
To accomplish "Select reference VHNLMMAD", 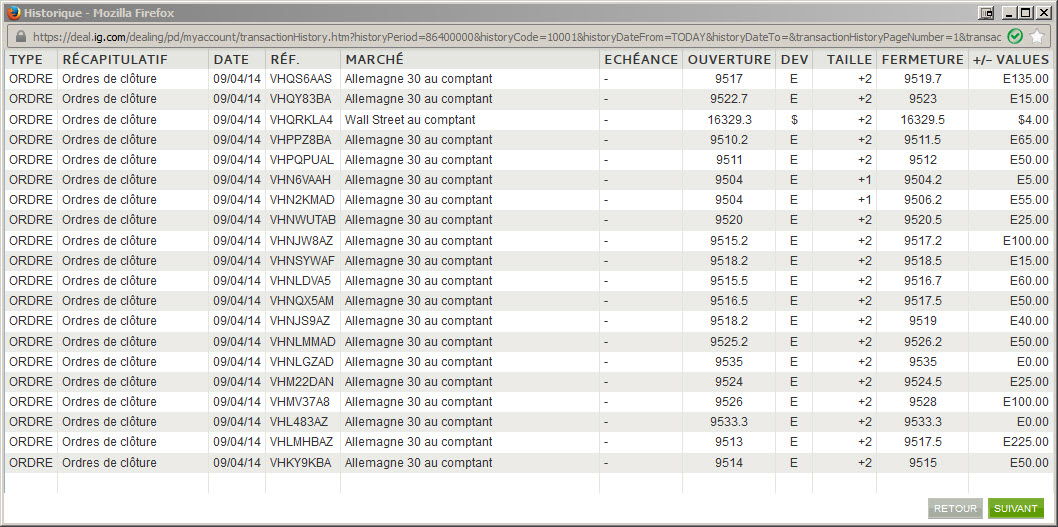I will (302, 342).
